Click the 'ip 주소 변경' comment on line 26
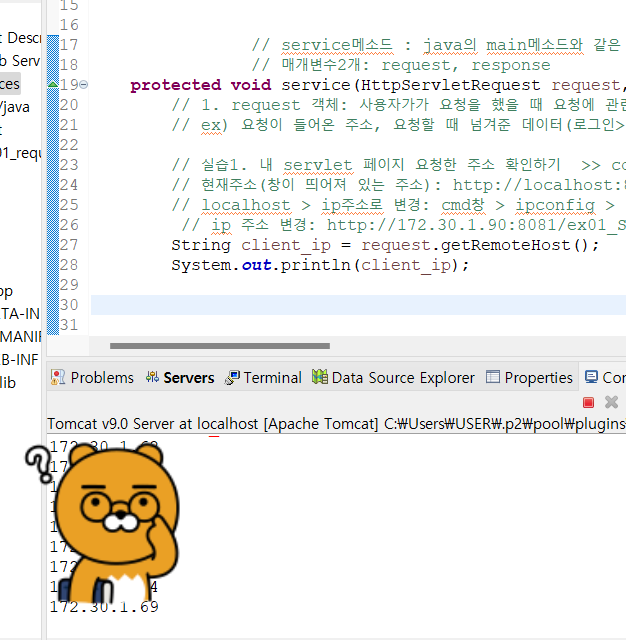626x640 pixels. pyautogui.click(x=404, y=225)
